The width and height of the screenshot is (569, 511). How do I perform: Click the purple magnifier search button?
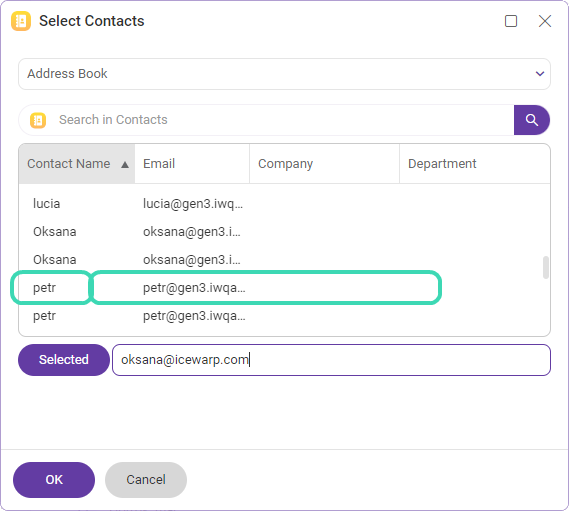pyautogui.click(x=532, y=120)
